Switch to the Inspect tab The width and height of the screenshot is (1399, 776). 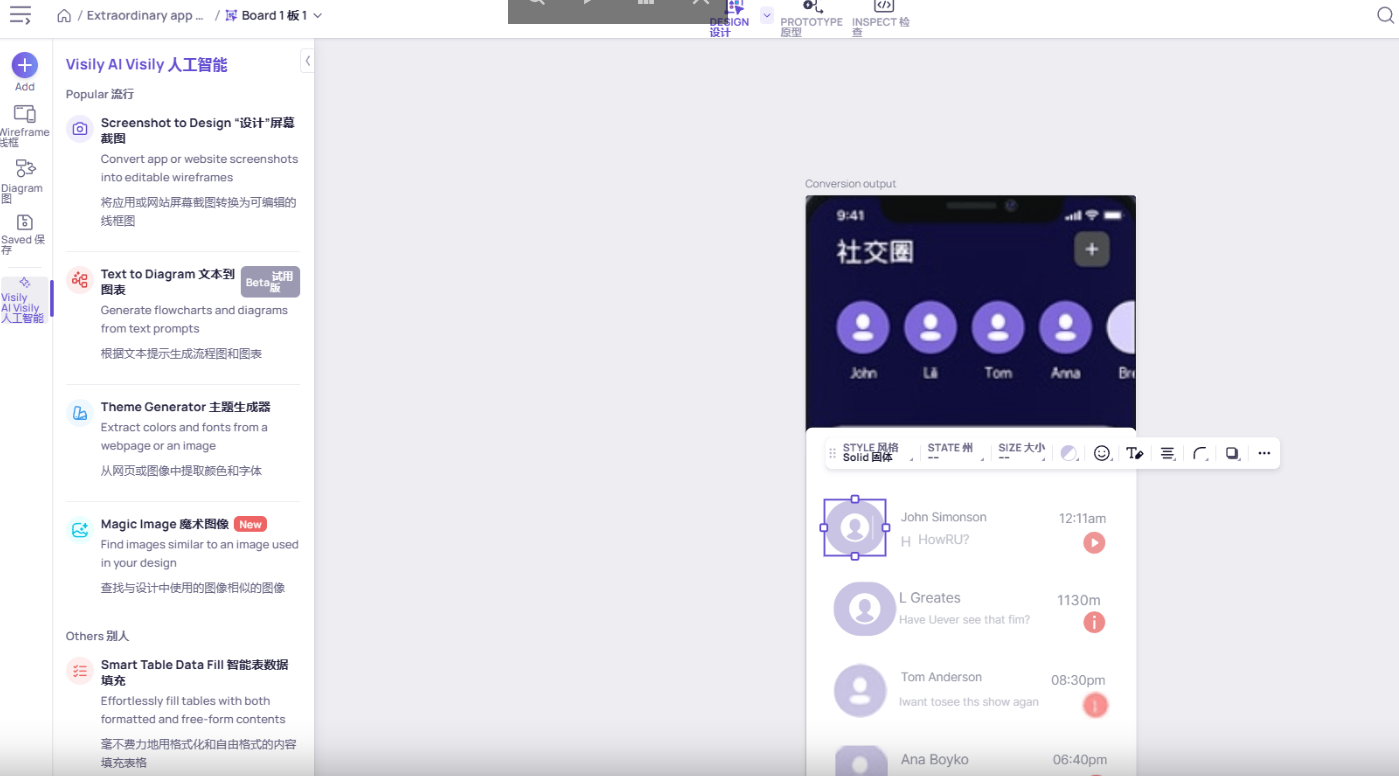click(x=880, y=16)
